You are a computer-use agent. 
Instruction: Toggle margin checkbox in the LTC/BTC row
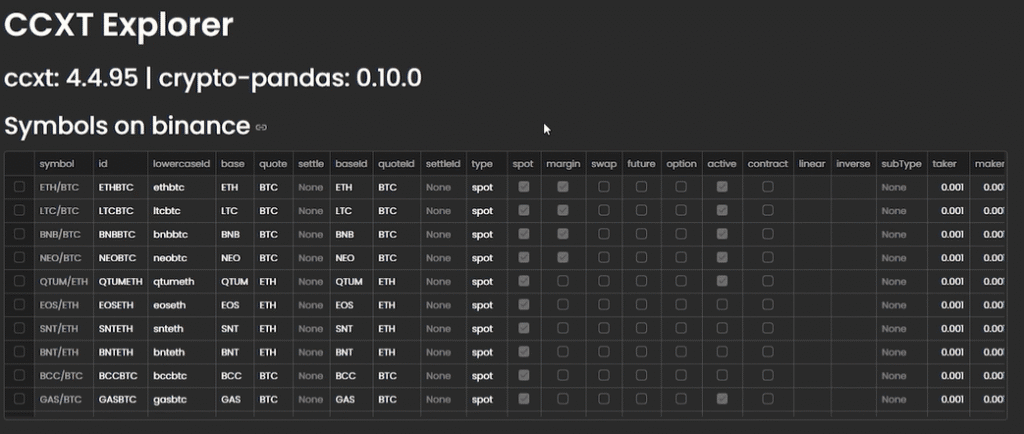(563, 211)
